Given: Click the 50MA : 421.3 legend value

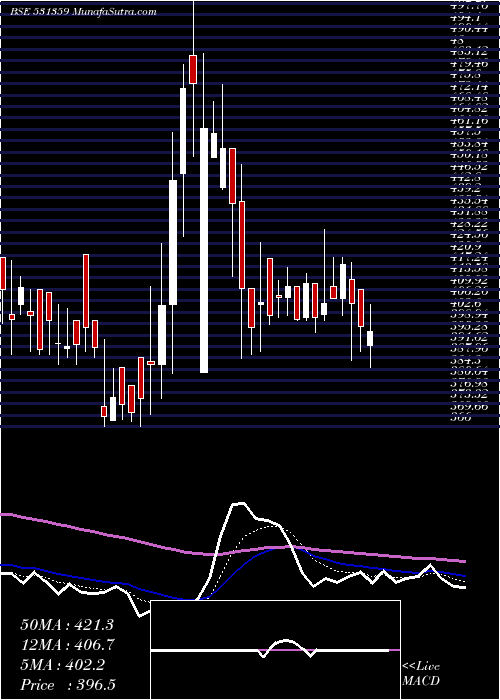Looking at the screenshot, I should pos(67,625).
